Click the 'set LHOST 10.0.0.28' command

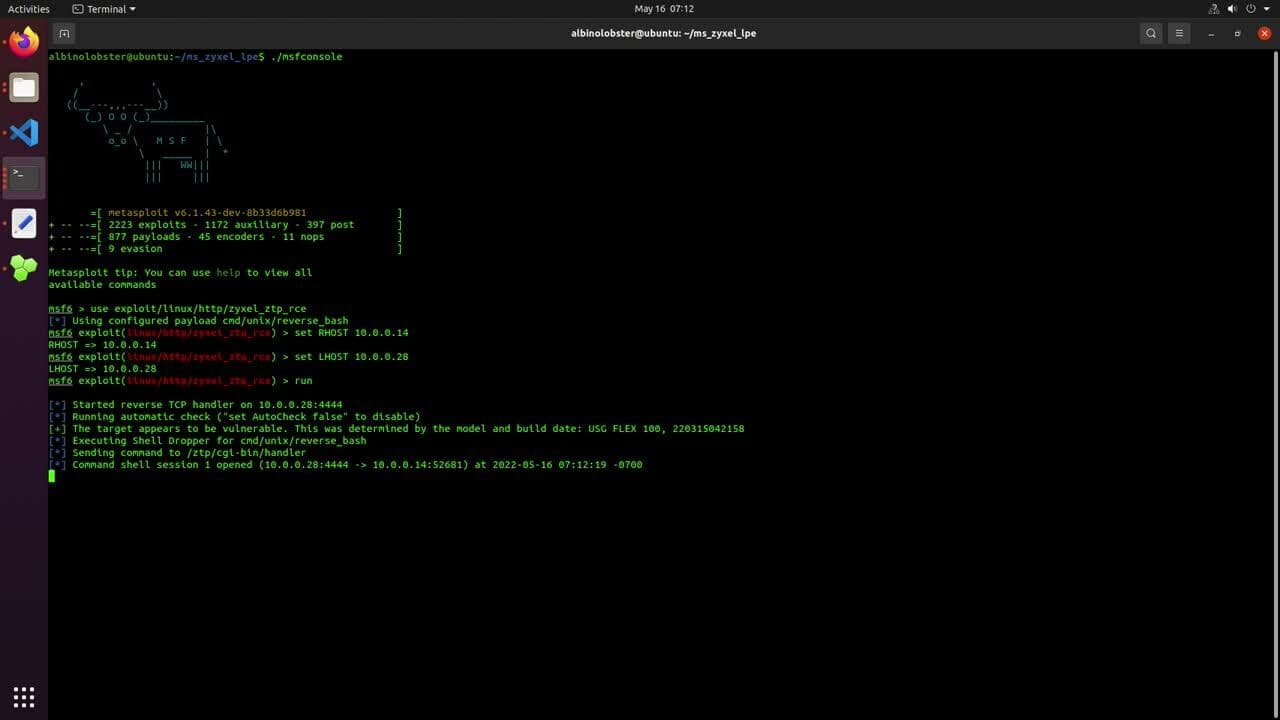pyautogui.click(x=351, y=357)
